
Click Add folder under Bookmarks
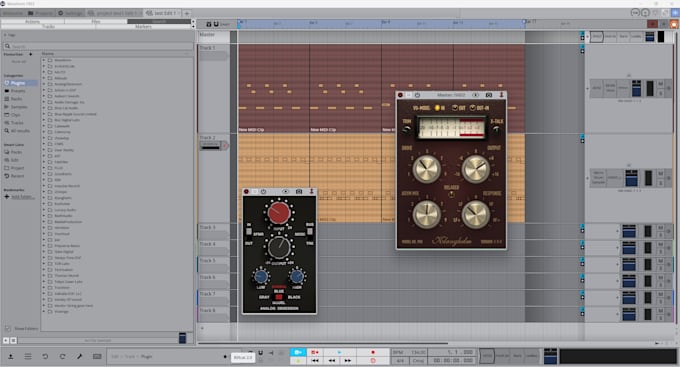tap(19, 197)
